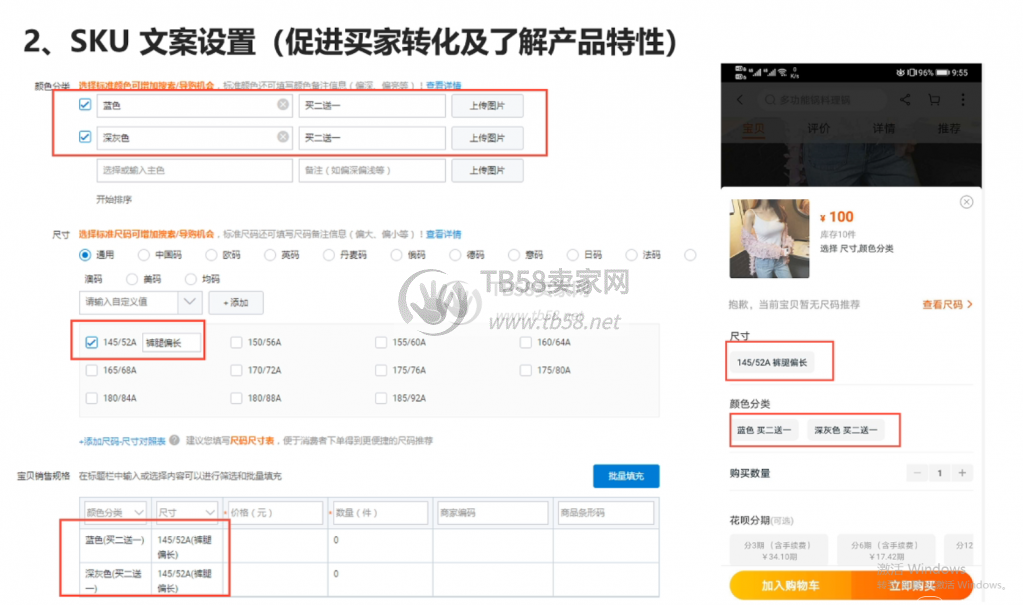The width and height of the screenshot is (1023, 605).
Task: Tap the back arrow in phone preview
Action: coord(740,100)
